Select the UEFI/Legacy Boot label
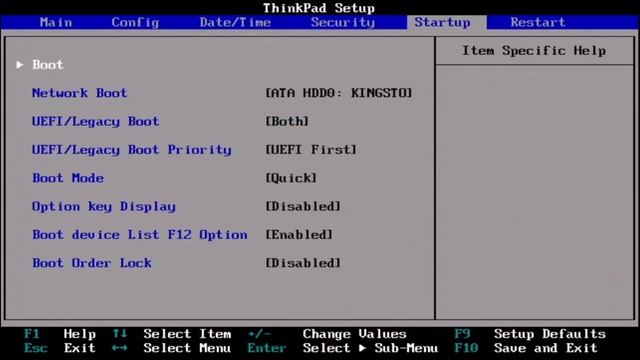This screenshot has width=640, height=360. 96,122
